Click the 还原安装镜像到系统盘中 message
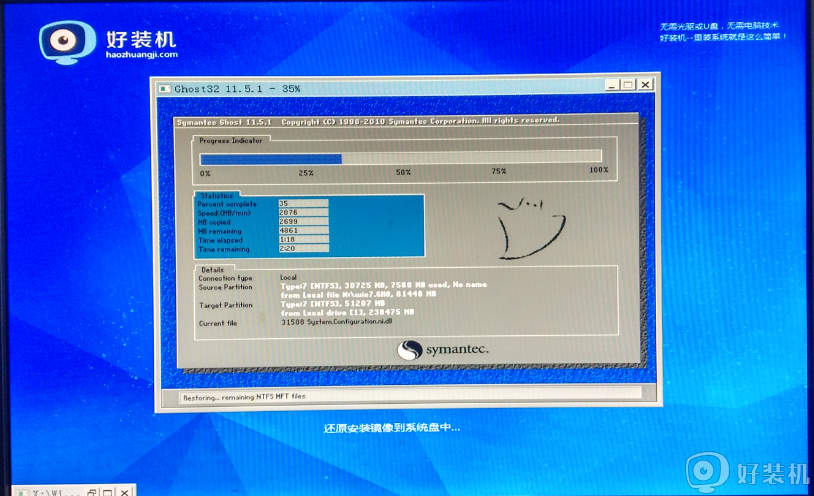This screenshot has width=814, height=496. [391, 428]
